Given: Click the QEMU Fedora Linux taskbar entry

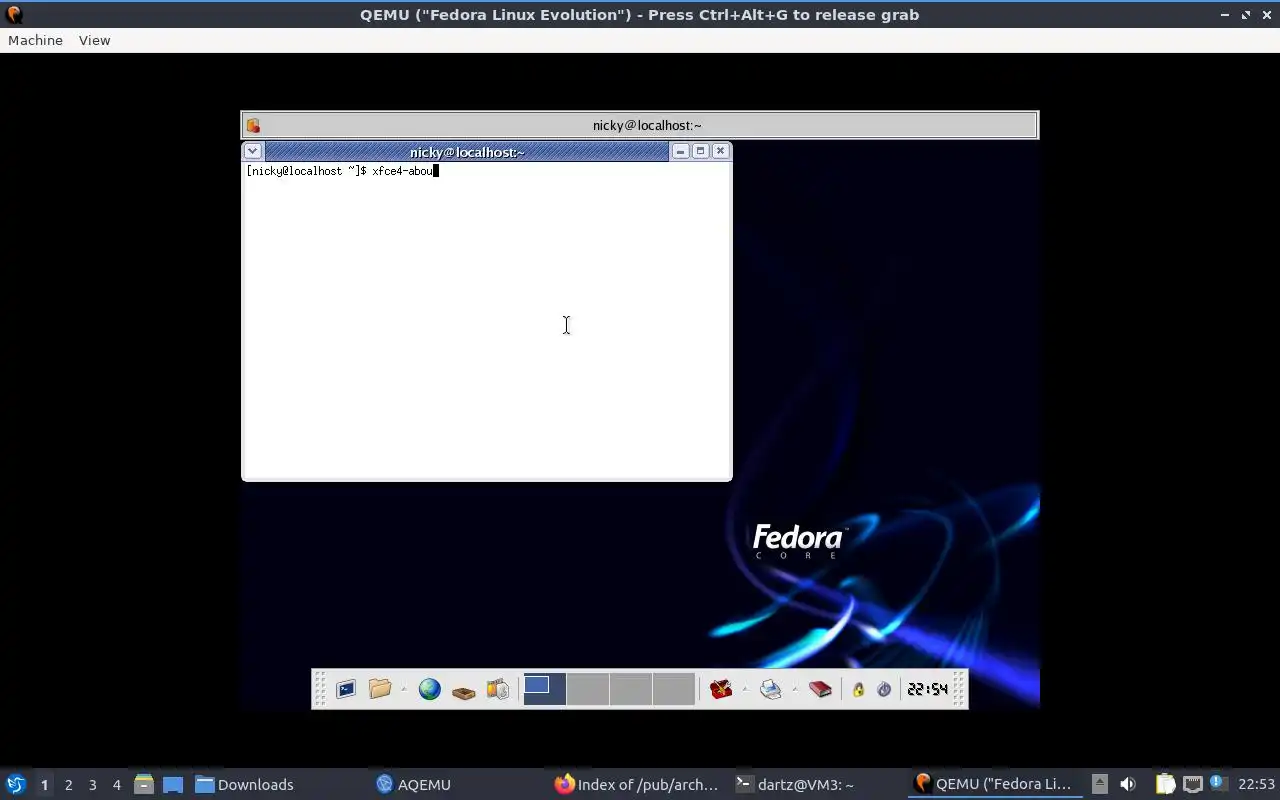Looking at the screenshot, I should (993, 784).
